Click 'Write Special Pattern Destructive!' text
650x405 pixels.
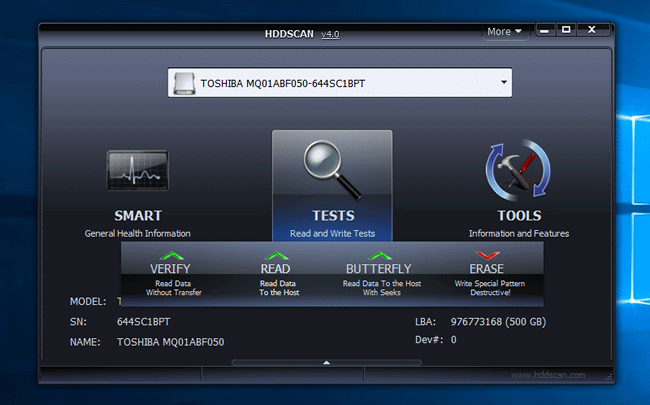pyautogui.click(x=490, y=288)
